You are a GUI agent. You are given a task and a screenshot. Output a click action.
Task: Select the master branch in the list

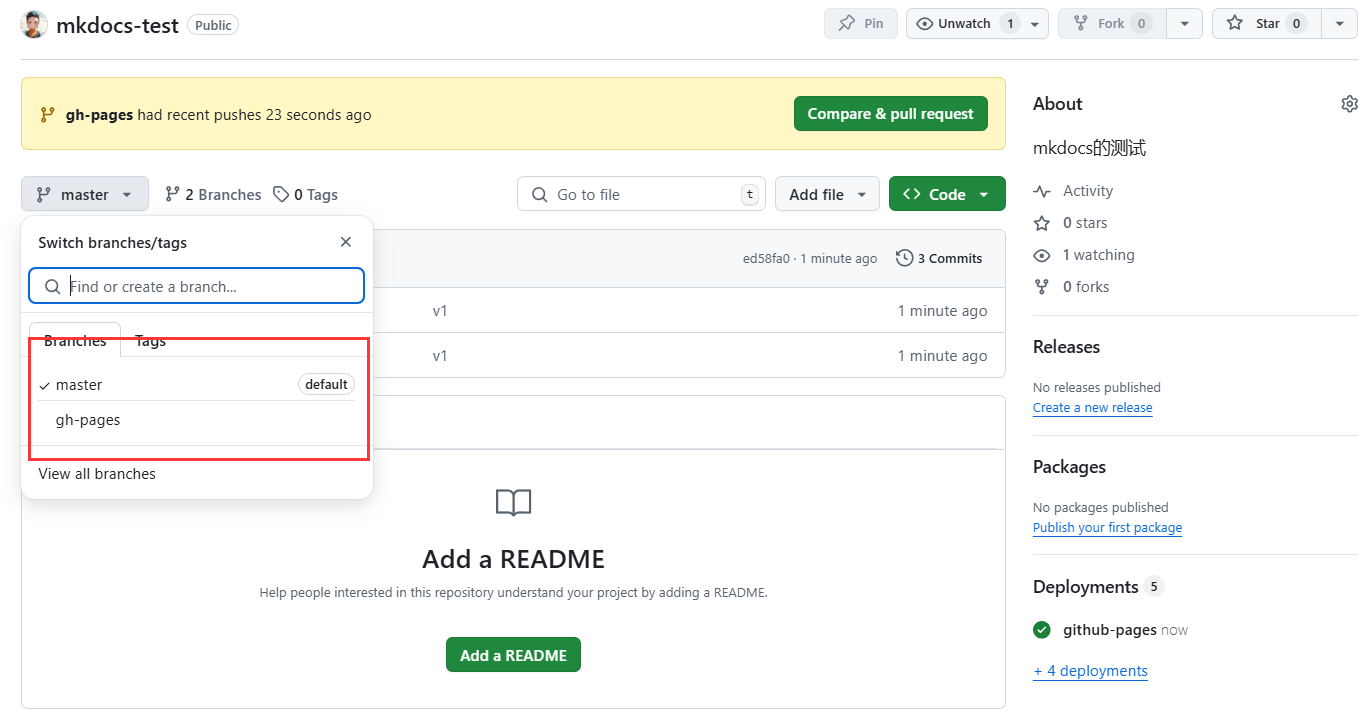pos(197,385)
